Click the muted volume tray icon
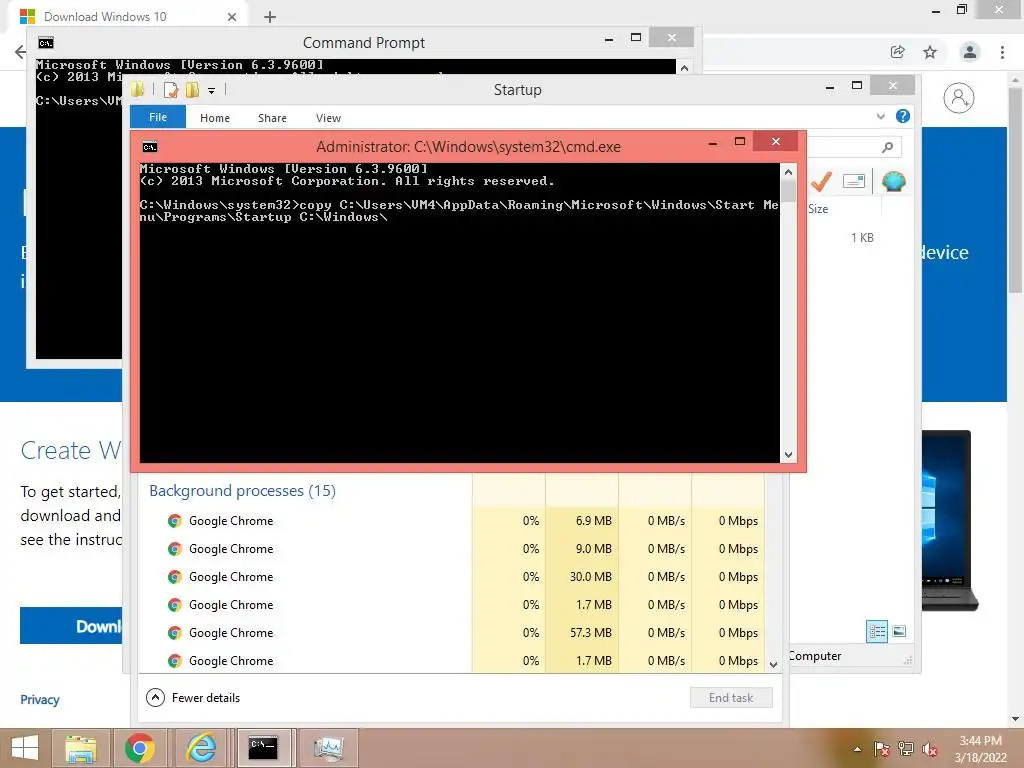1024x768 pixels. [x=930, y=749]
